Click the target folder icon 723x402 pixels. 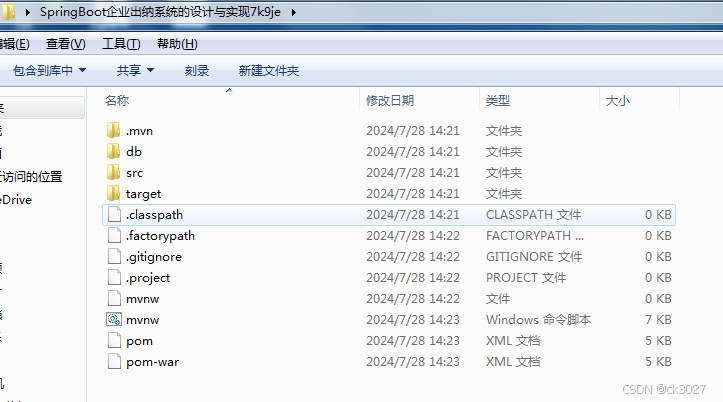point(113,194)
